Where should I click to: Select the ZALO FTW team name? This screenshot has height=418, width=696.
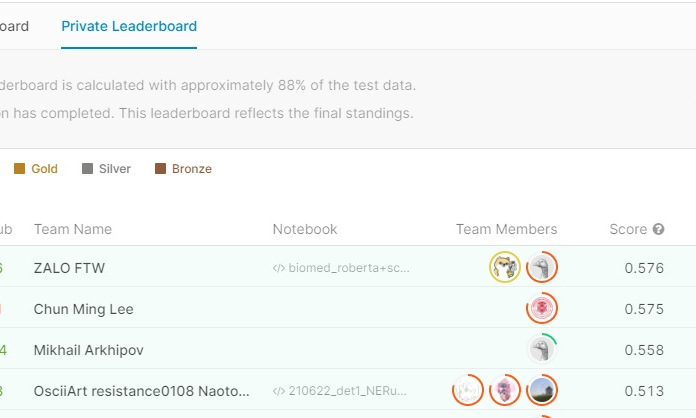click(69, 268)
